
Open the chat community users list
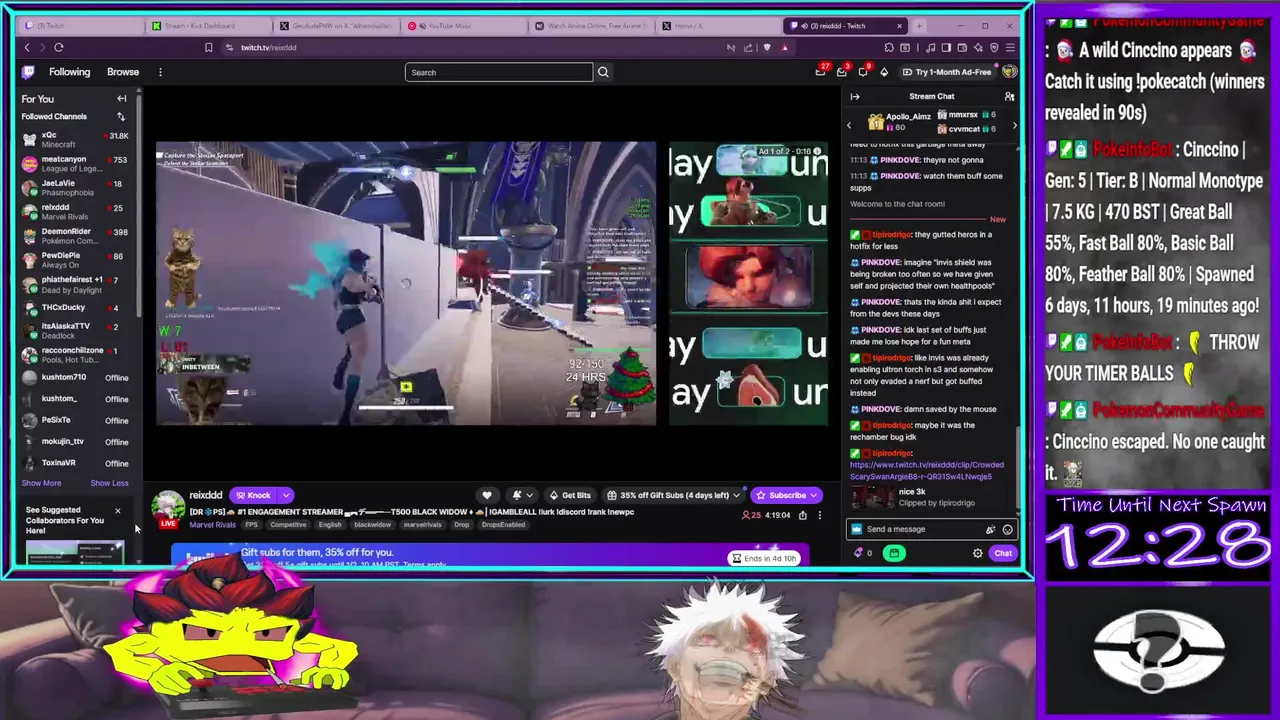click(x=1009, y=97)
